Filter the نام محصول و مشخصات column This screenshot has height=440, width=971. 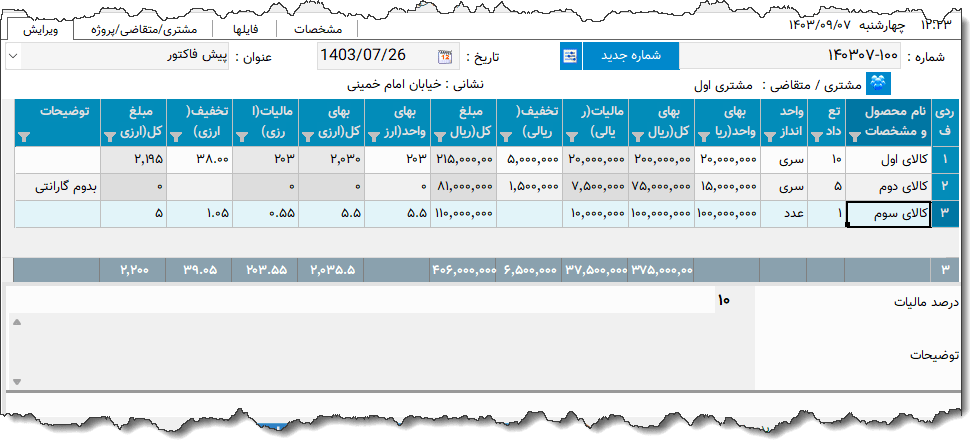pos(854,136)
